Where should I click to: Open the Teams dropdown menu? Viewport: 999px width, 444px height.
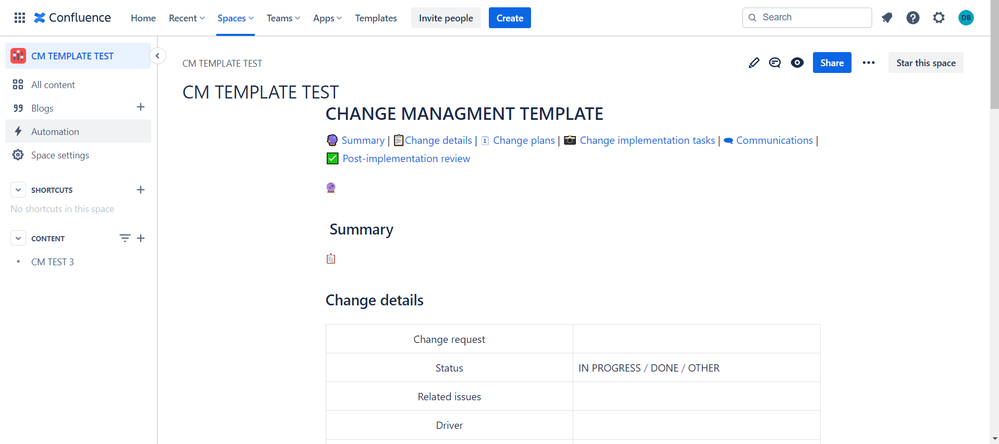(x=284, y=18)
